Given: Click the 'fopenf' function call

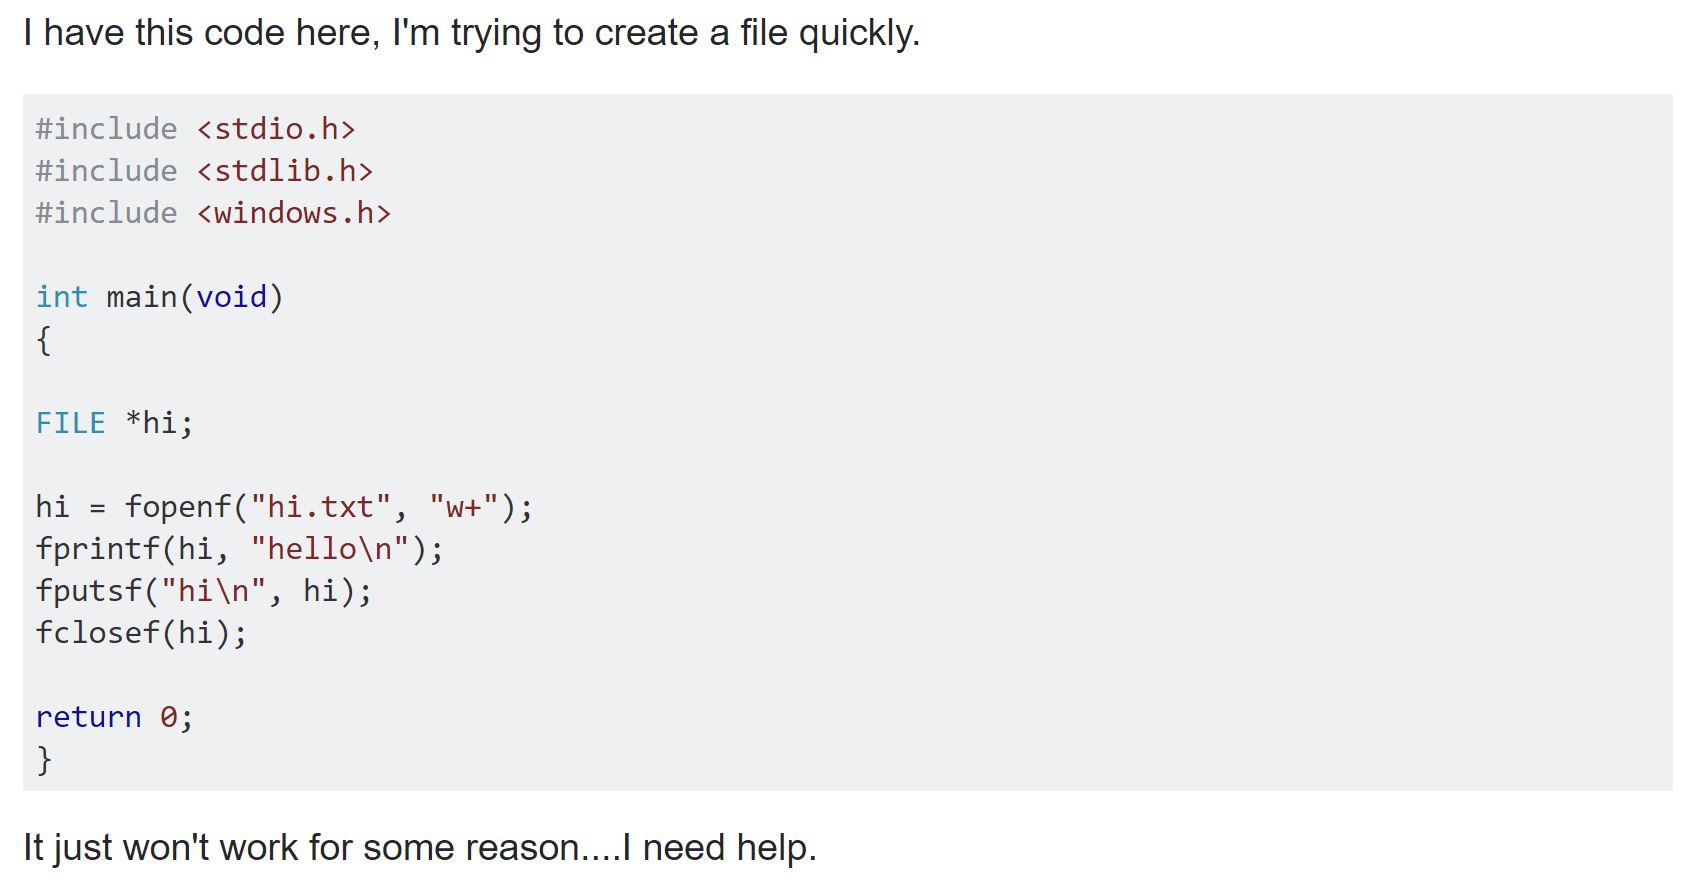Looking at the screenshot, I should [x=177, y=507].
